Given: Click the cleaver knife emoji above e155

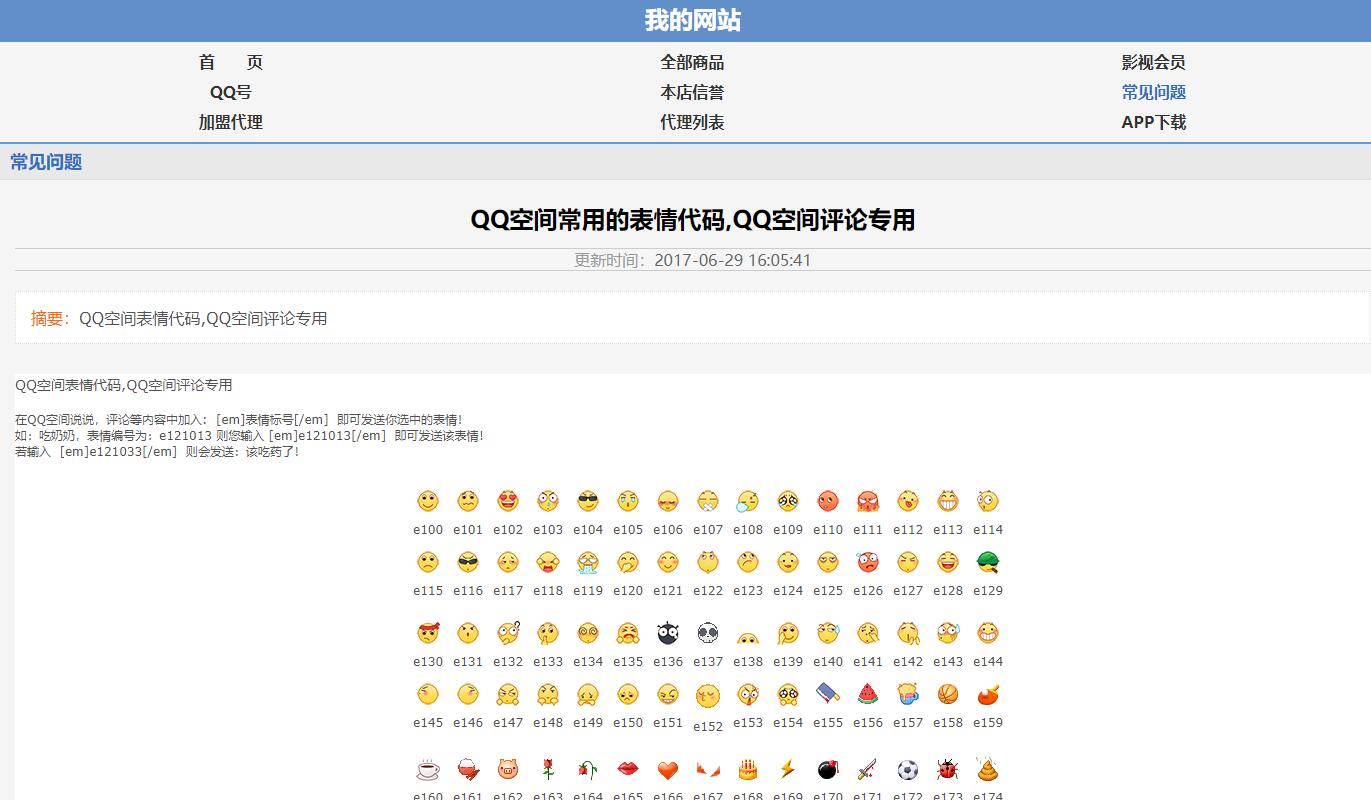Looking at the screenshot, I should (x=828, y=694).
